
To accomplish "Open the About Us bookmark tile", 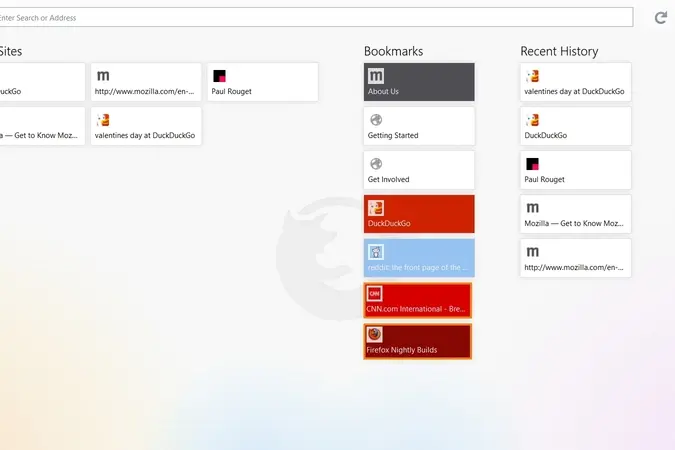I will click(419, 82).
